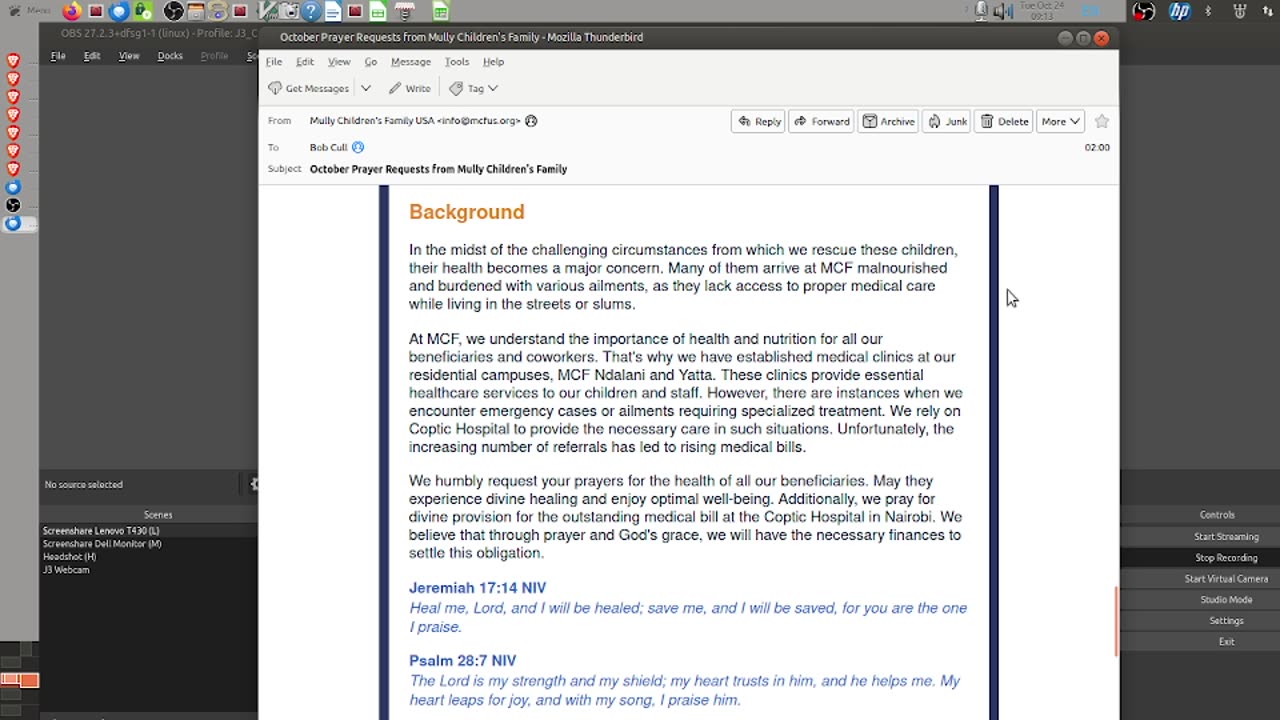The width and height of the screenshot is (1280, 720).
Task: Click Start Virtual Camera in OBS
Action: coord(1226,579)
